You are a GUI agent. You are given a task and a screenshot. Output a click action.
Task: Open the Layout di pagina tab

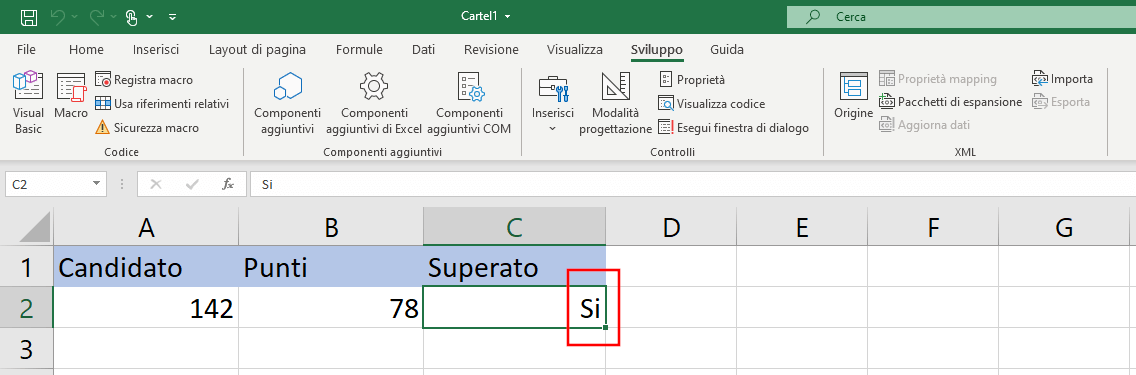pos(257,50)
